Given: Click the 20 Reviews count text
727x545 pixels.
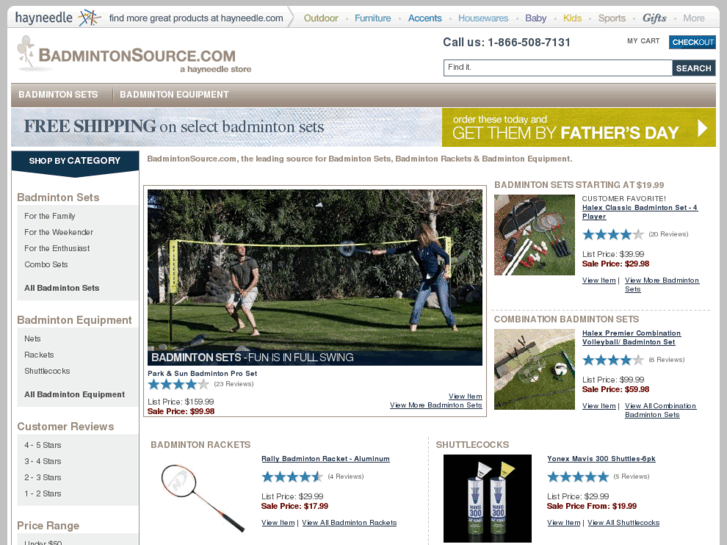Looking at the screenshot, I should 668,234.
